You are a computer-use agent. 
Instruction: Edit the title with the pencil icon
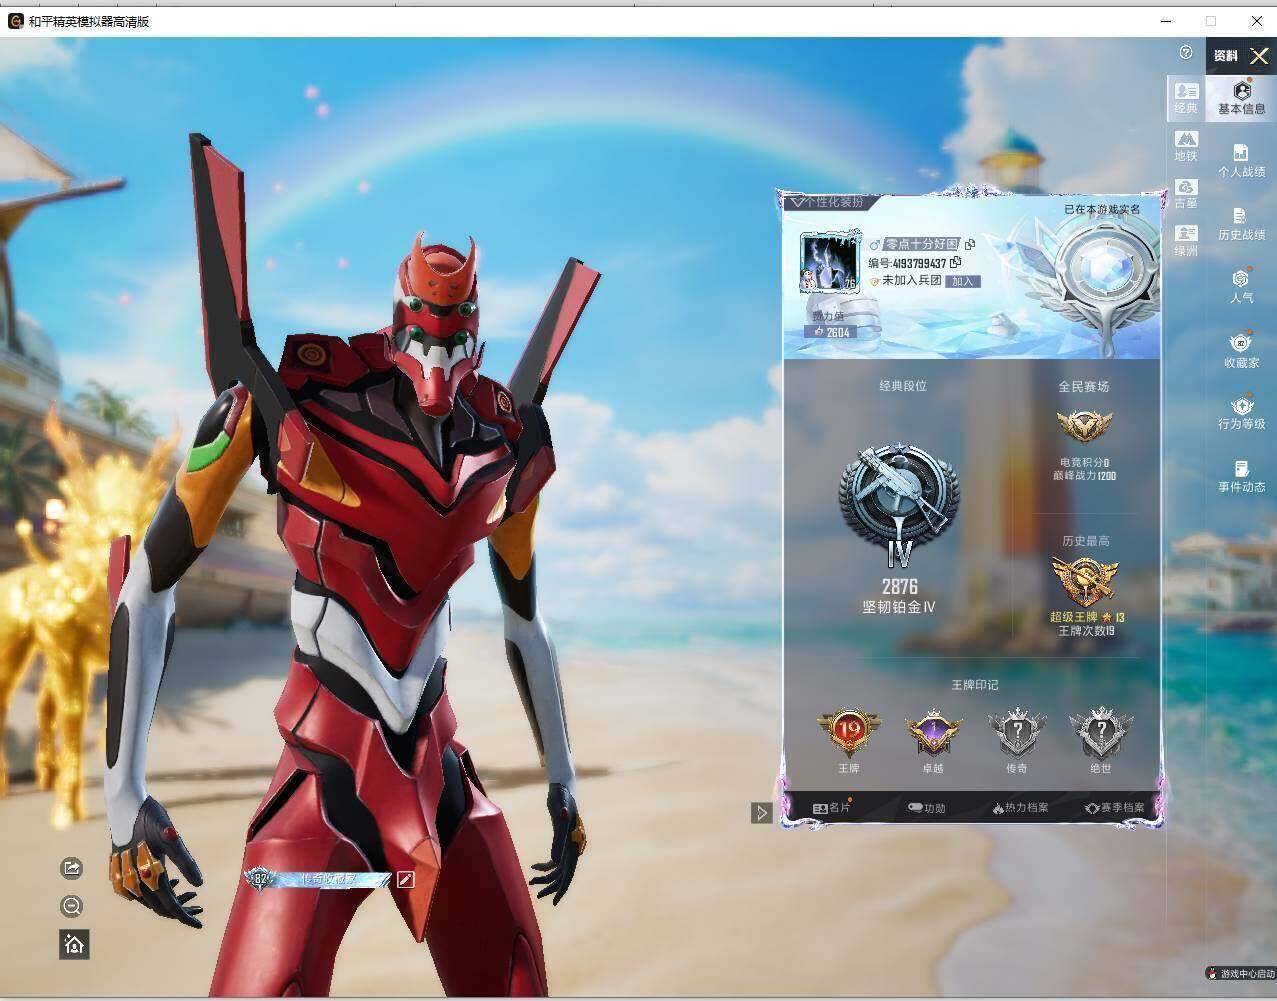click(x=405, y=879)
